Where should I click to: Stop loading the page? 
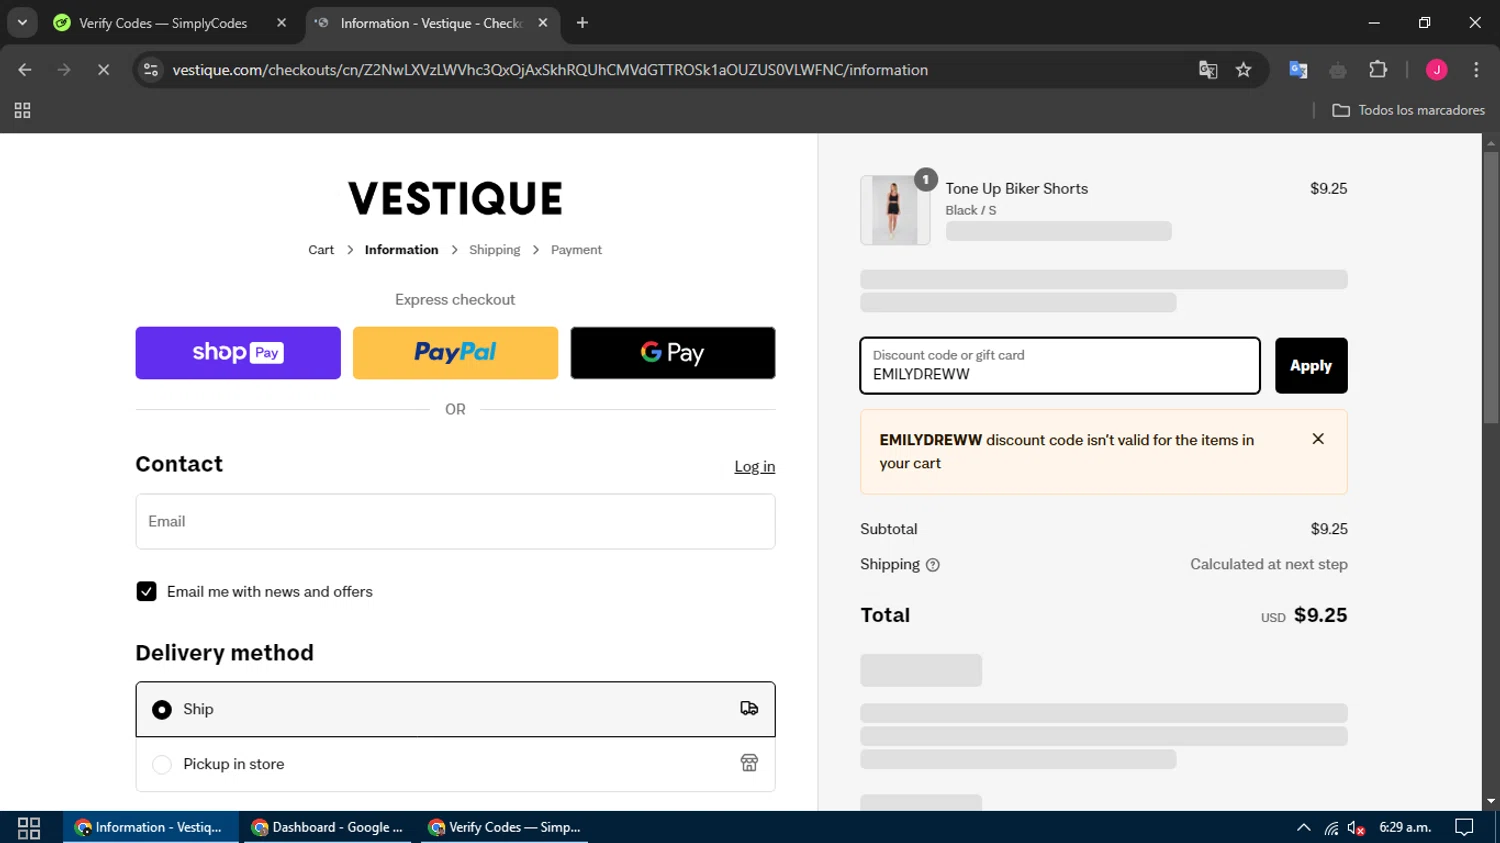[x=103, y=70]
